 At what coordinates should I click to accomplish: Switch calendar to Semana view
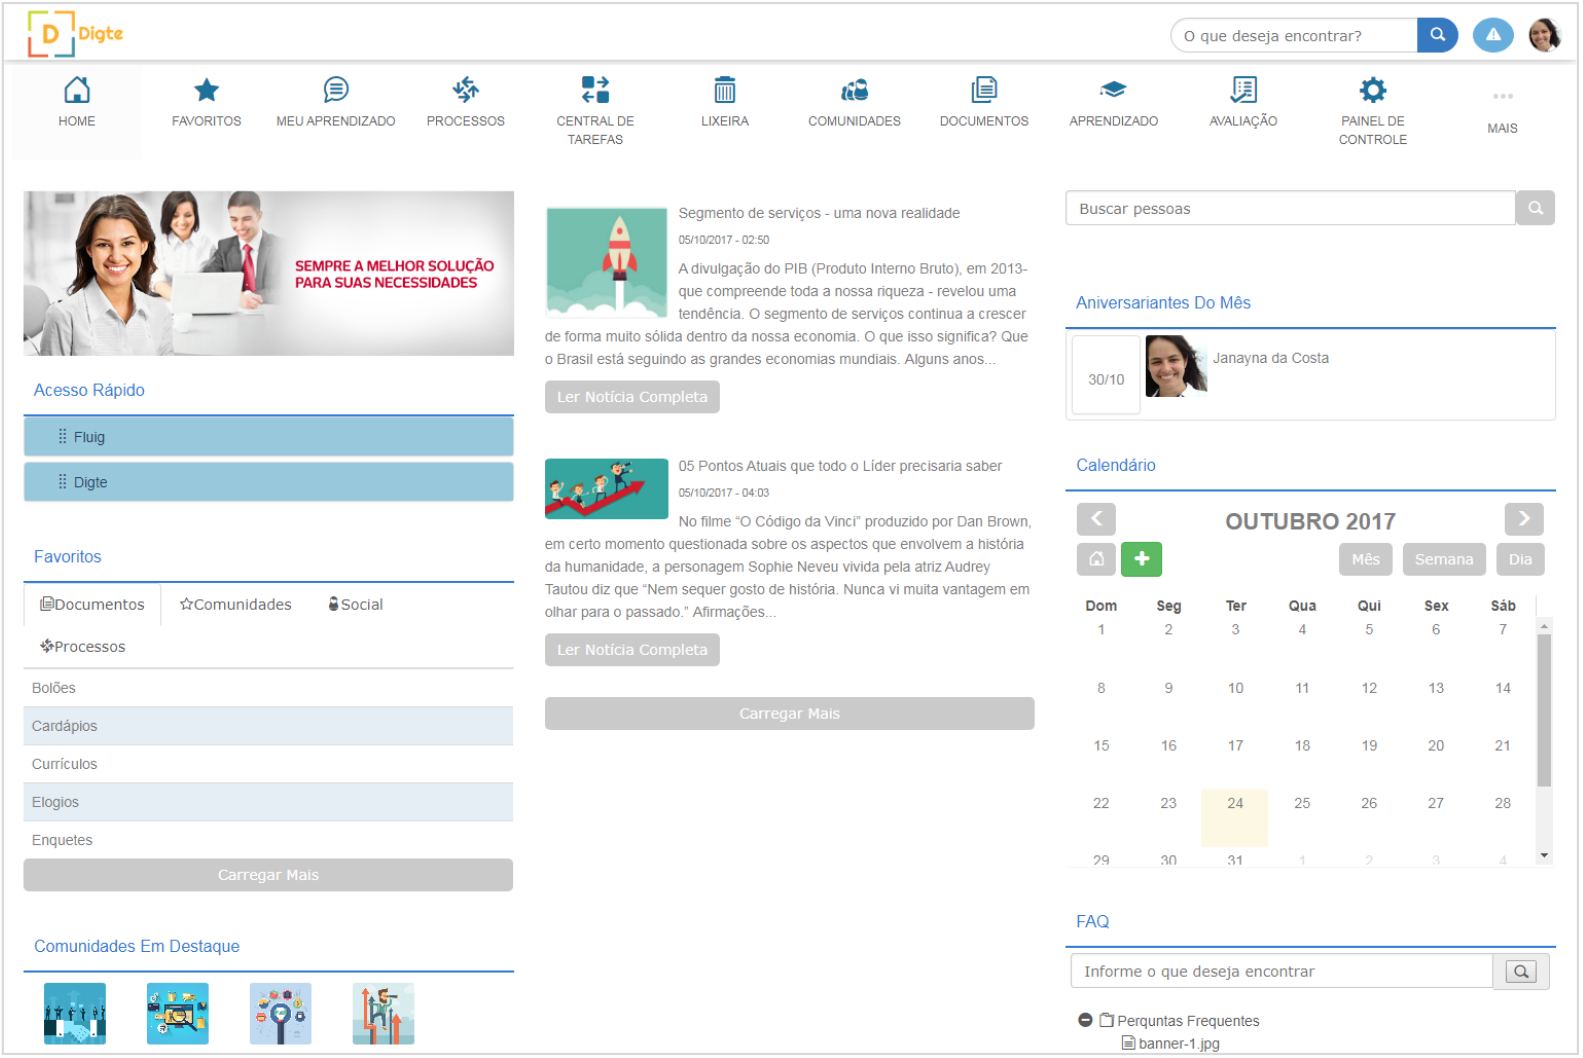tap(1443, 560)
